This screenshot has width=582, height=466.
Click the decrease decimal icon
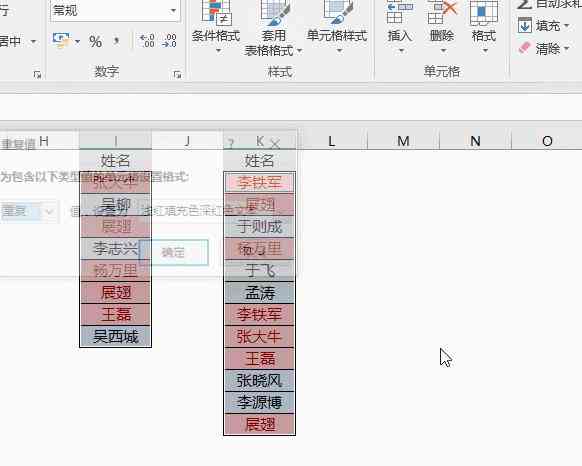click(169, 41)
